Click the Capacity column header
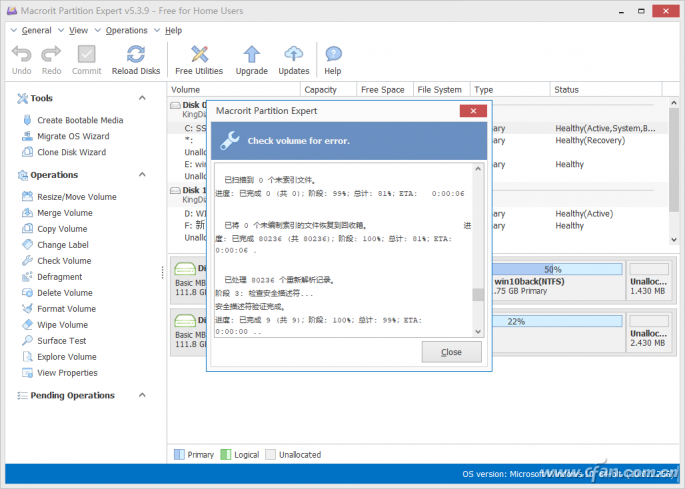 click(x=329, y=90)
